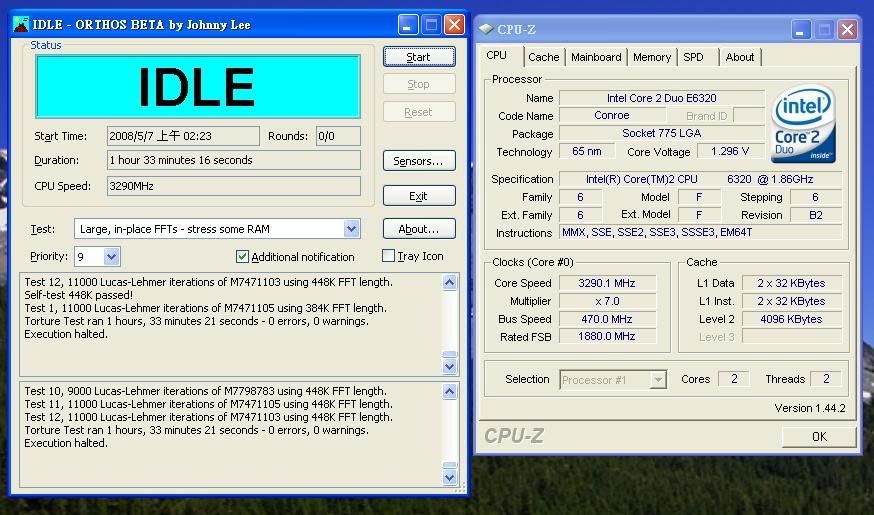
Task: Click down arrow of upper log scrollbar
Action: [x=449, y=367]
